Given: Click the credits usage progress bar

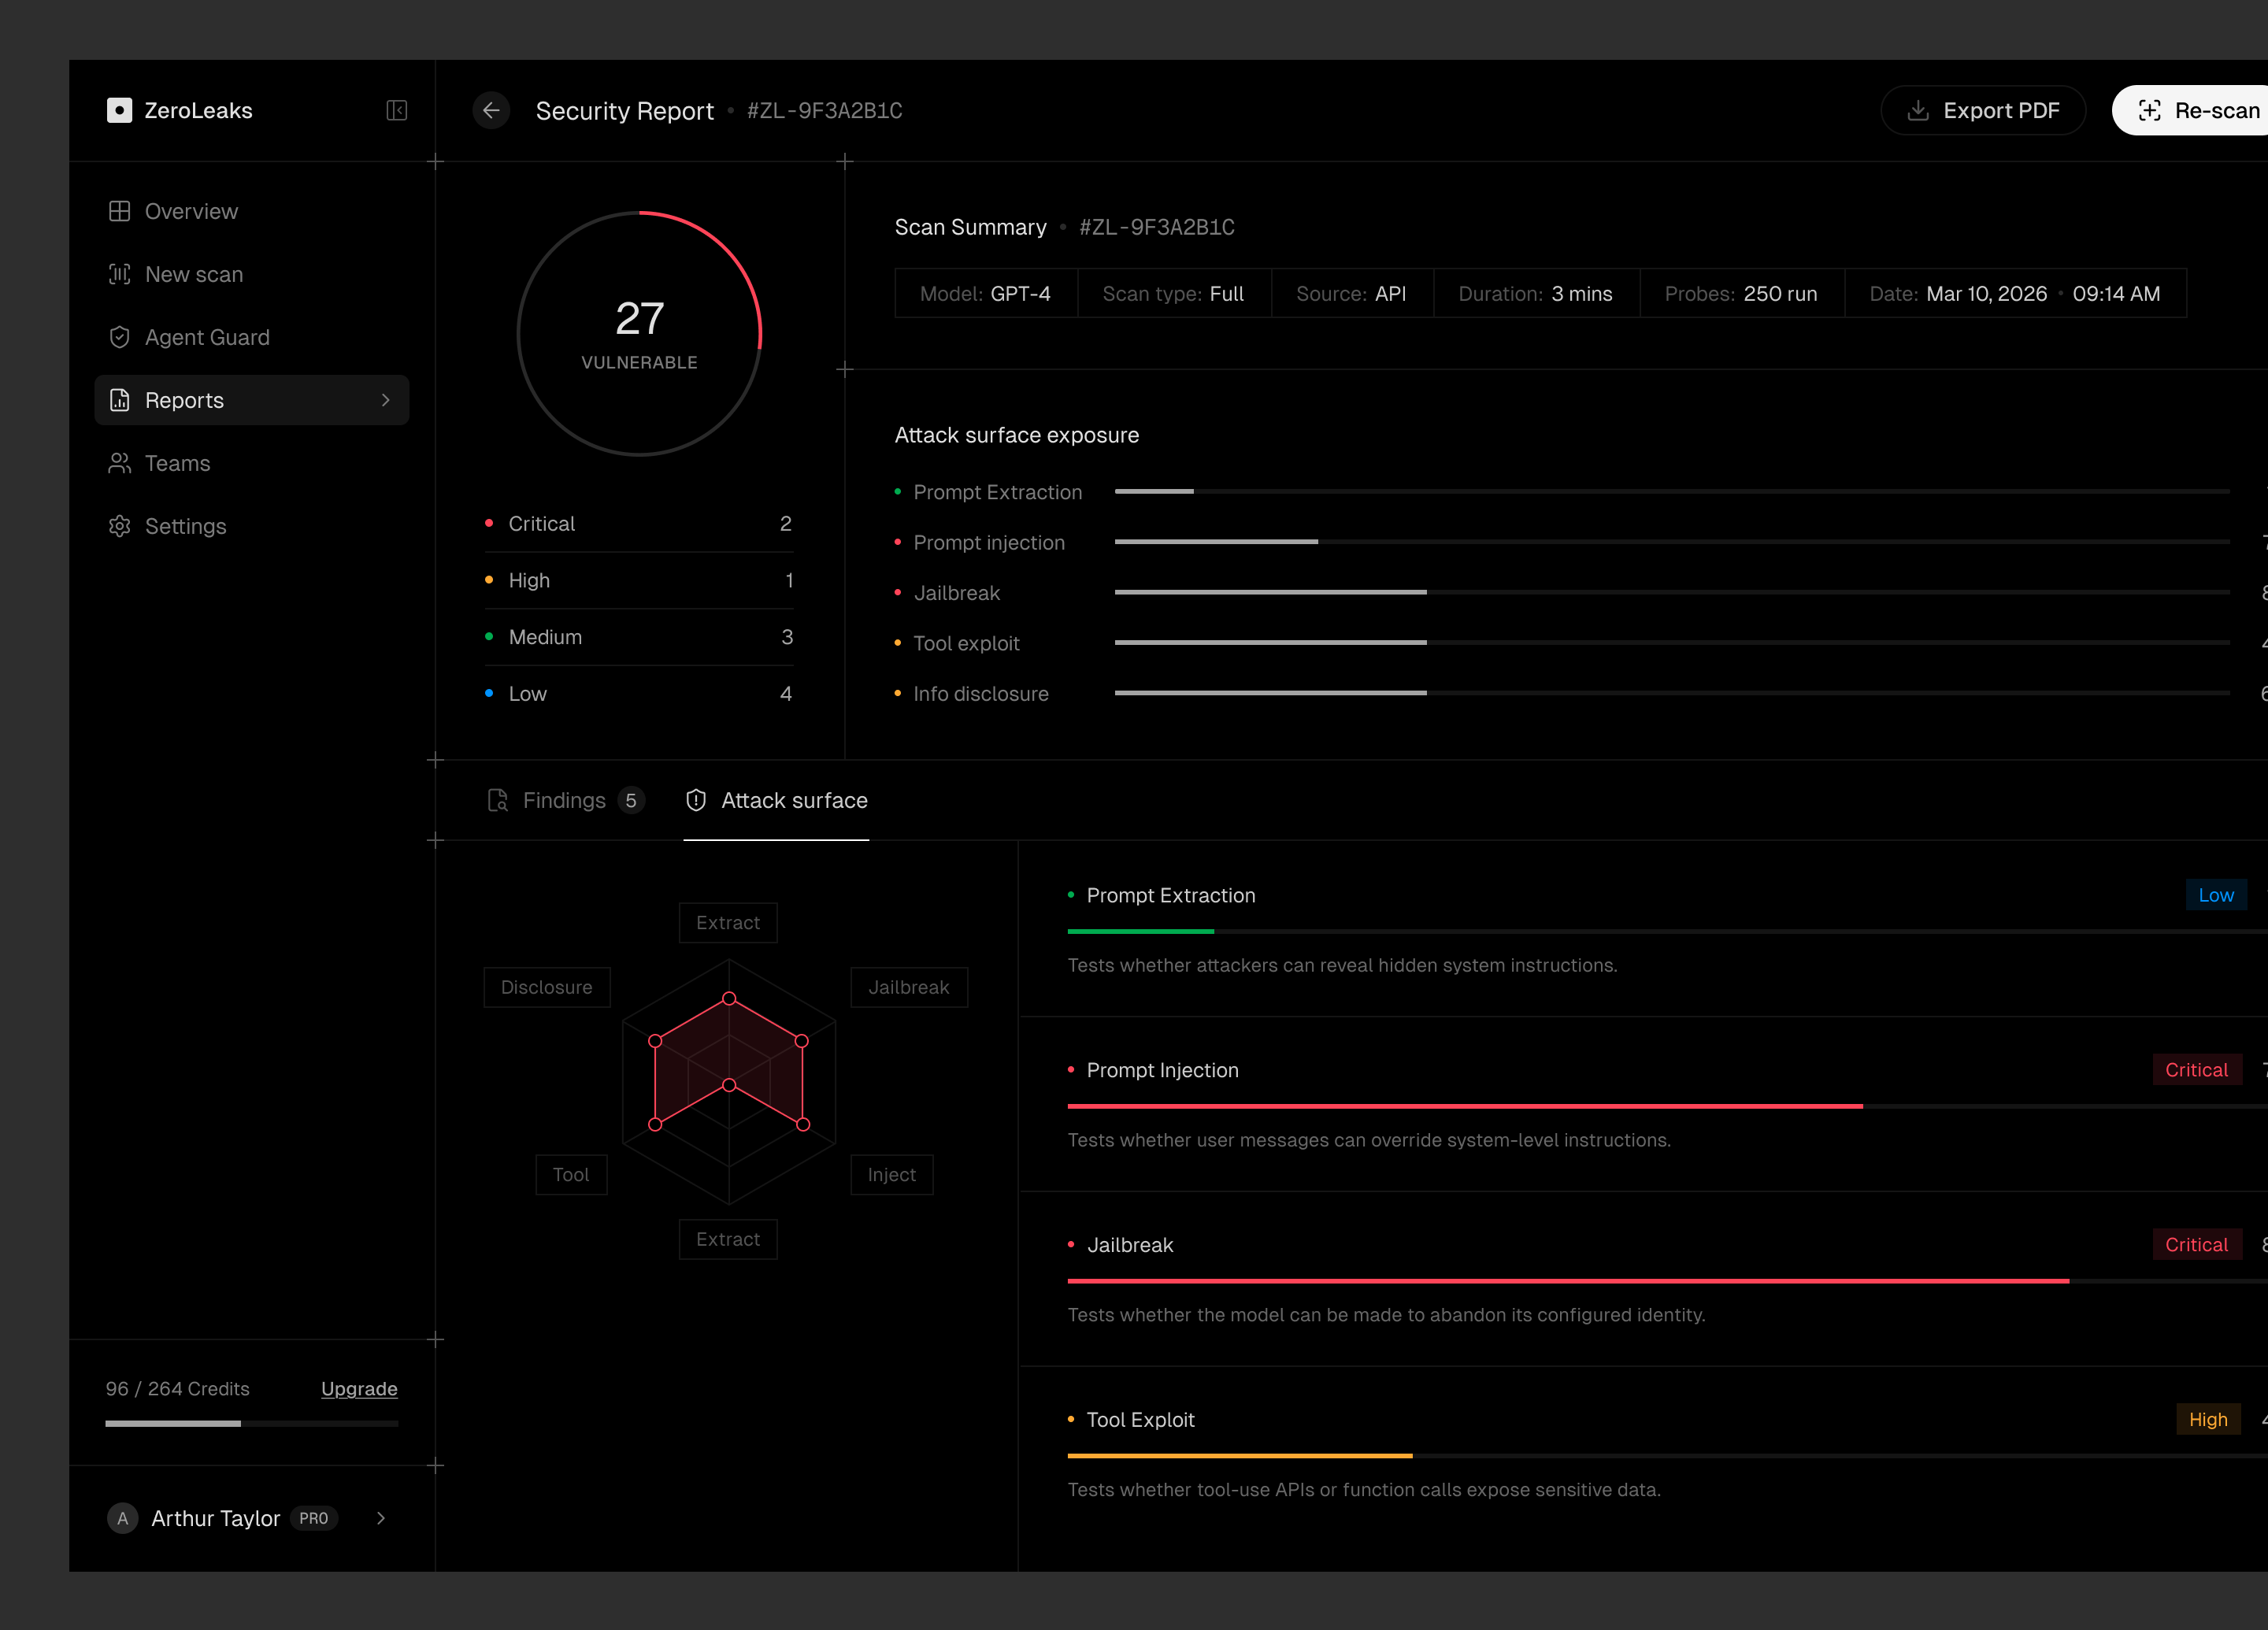Looking at the screenshot, I should click(252, 1423).
